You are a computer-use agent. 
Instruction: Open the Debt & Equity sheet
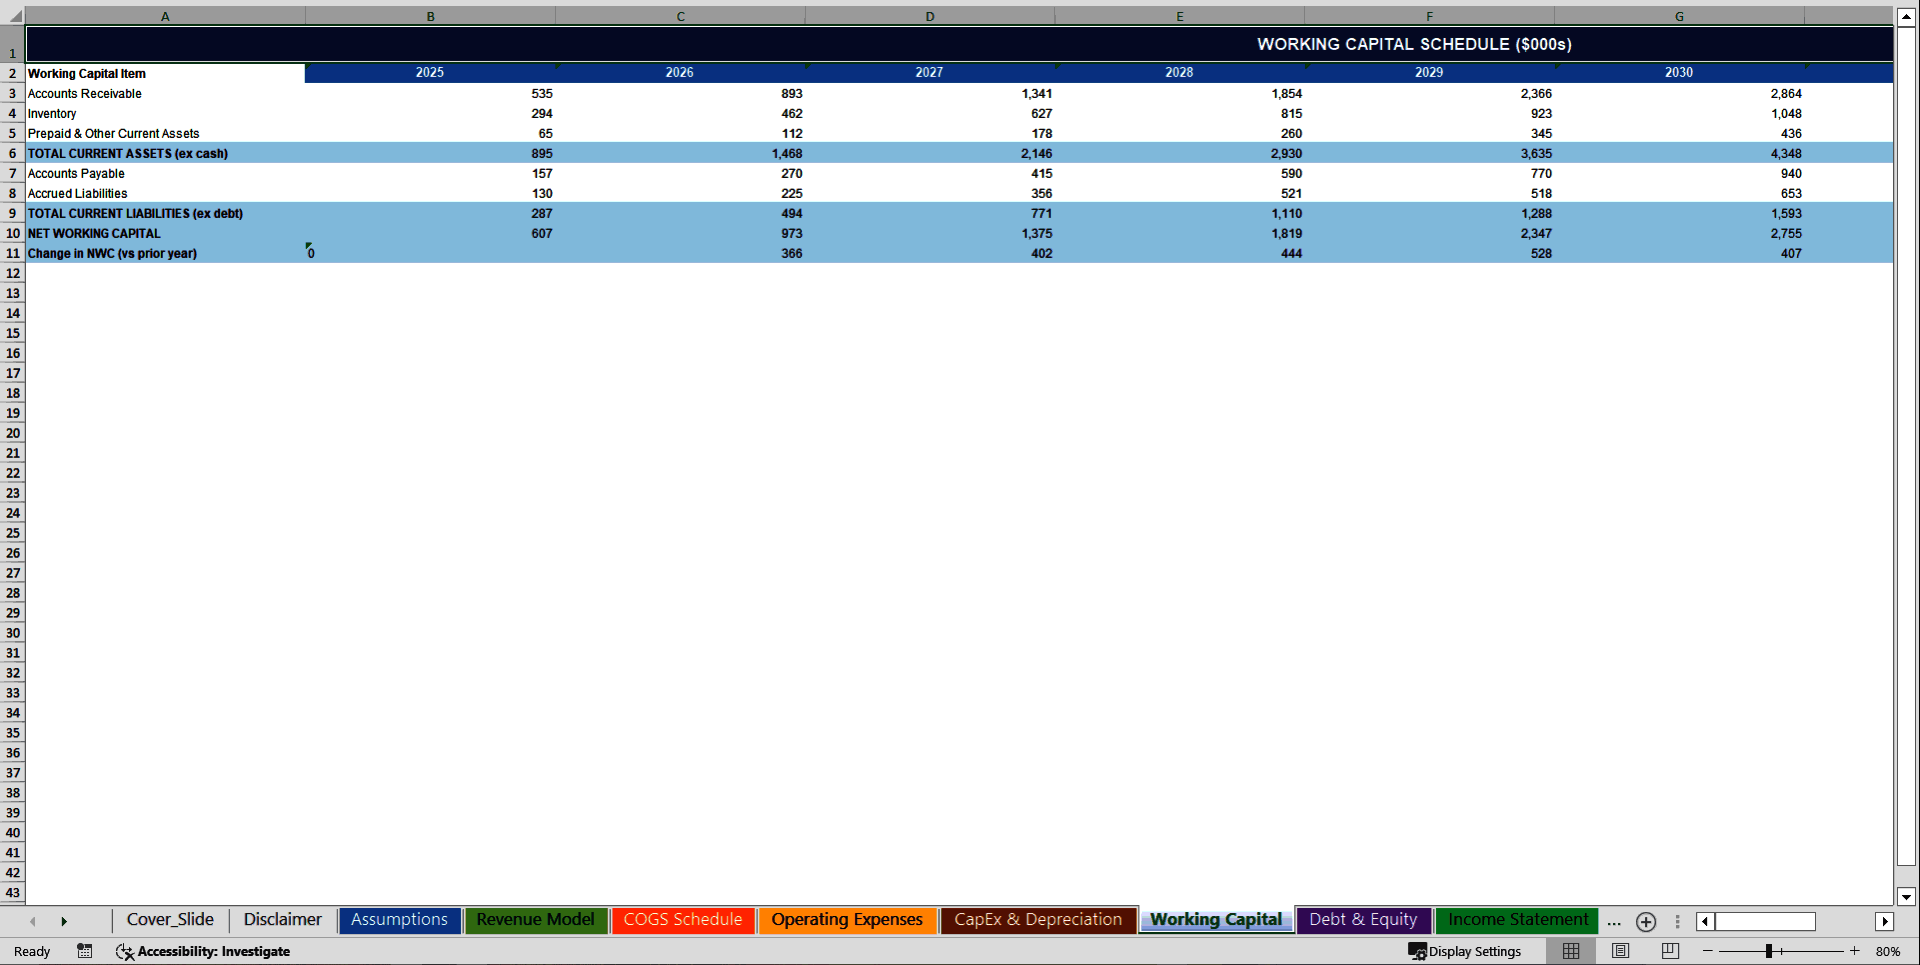[x=1362, y=919]
